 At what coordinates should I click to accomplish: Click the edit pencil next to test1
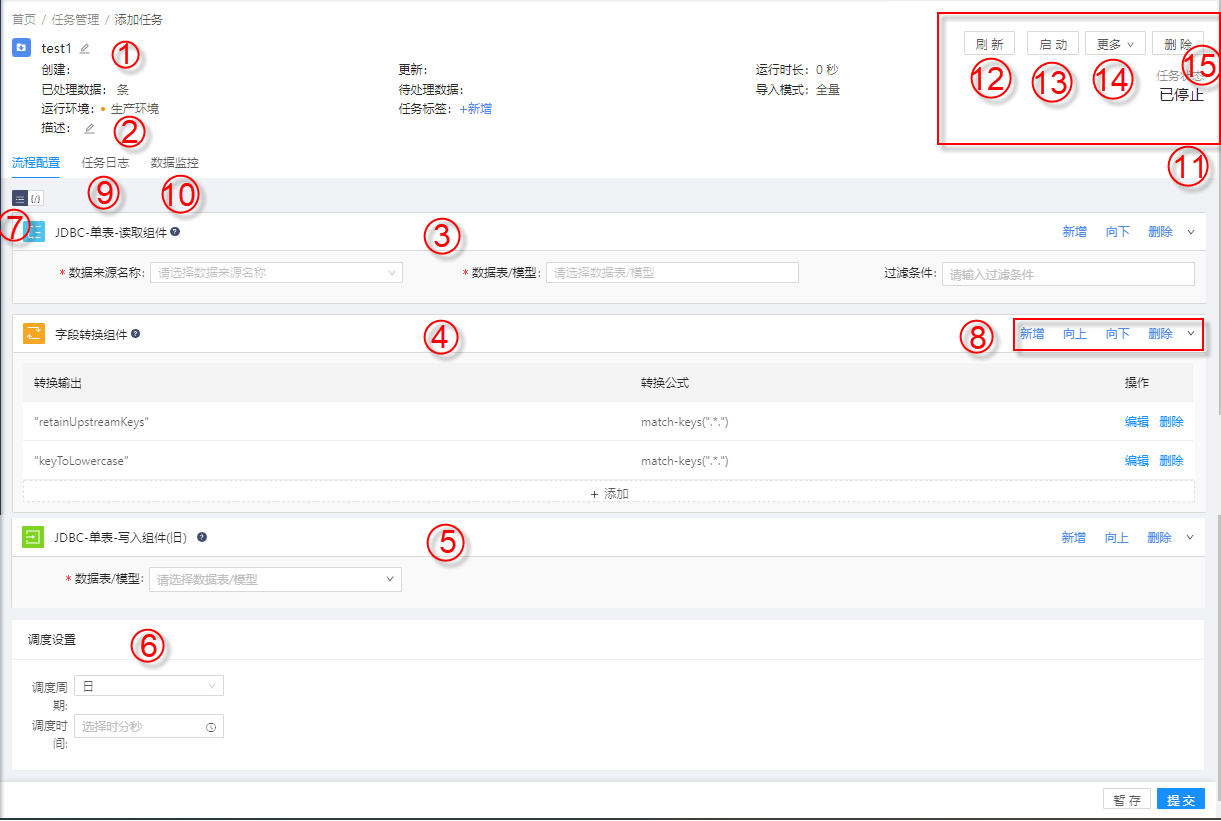[x=85, y=48]
